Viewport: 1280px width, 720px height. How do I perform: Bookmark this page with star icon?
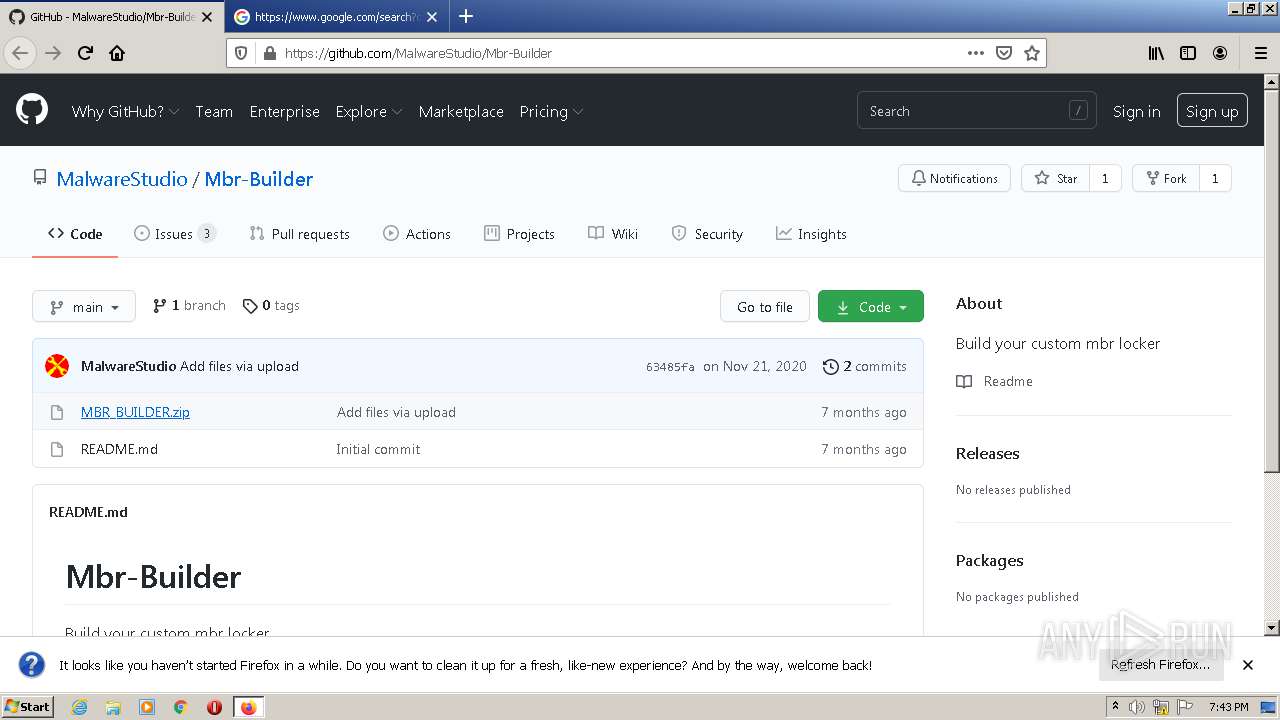click(1032, 53)
